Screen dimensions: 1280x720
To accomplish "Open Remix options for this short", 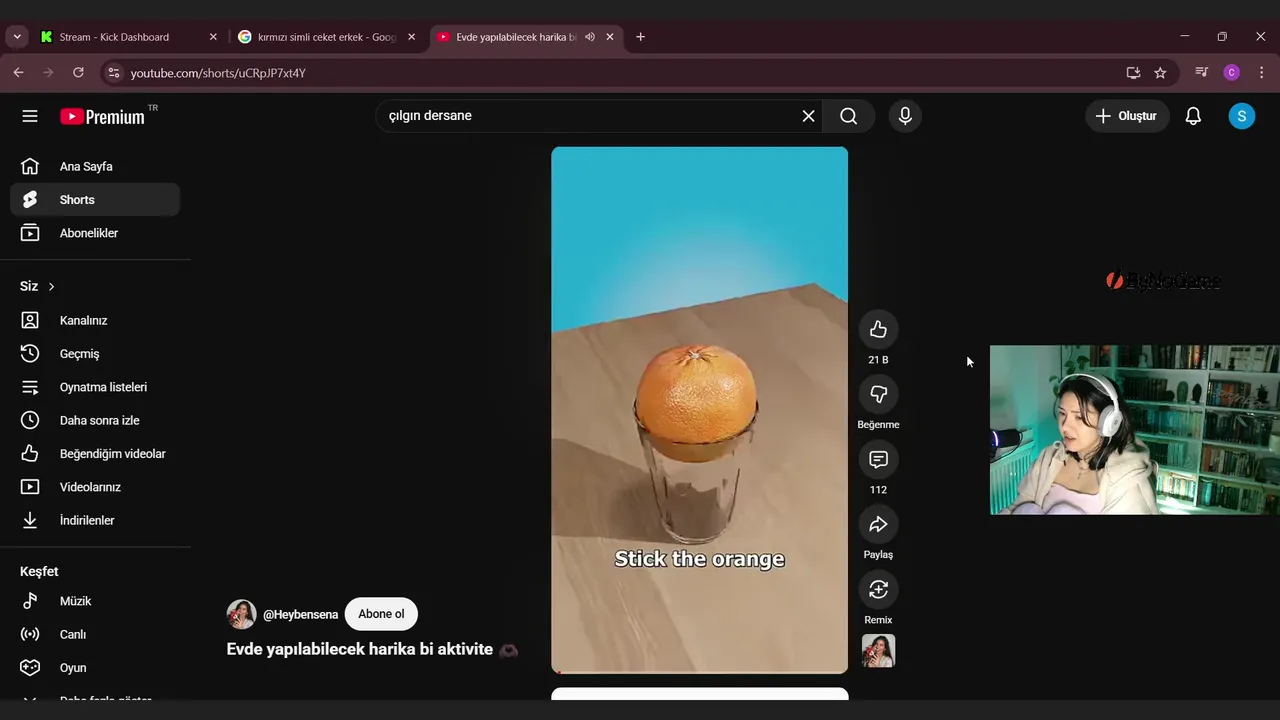I will [878, 589].
